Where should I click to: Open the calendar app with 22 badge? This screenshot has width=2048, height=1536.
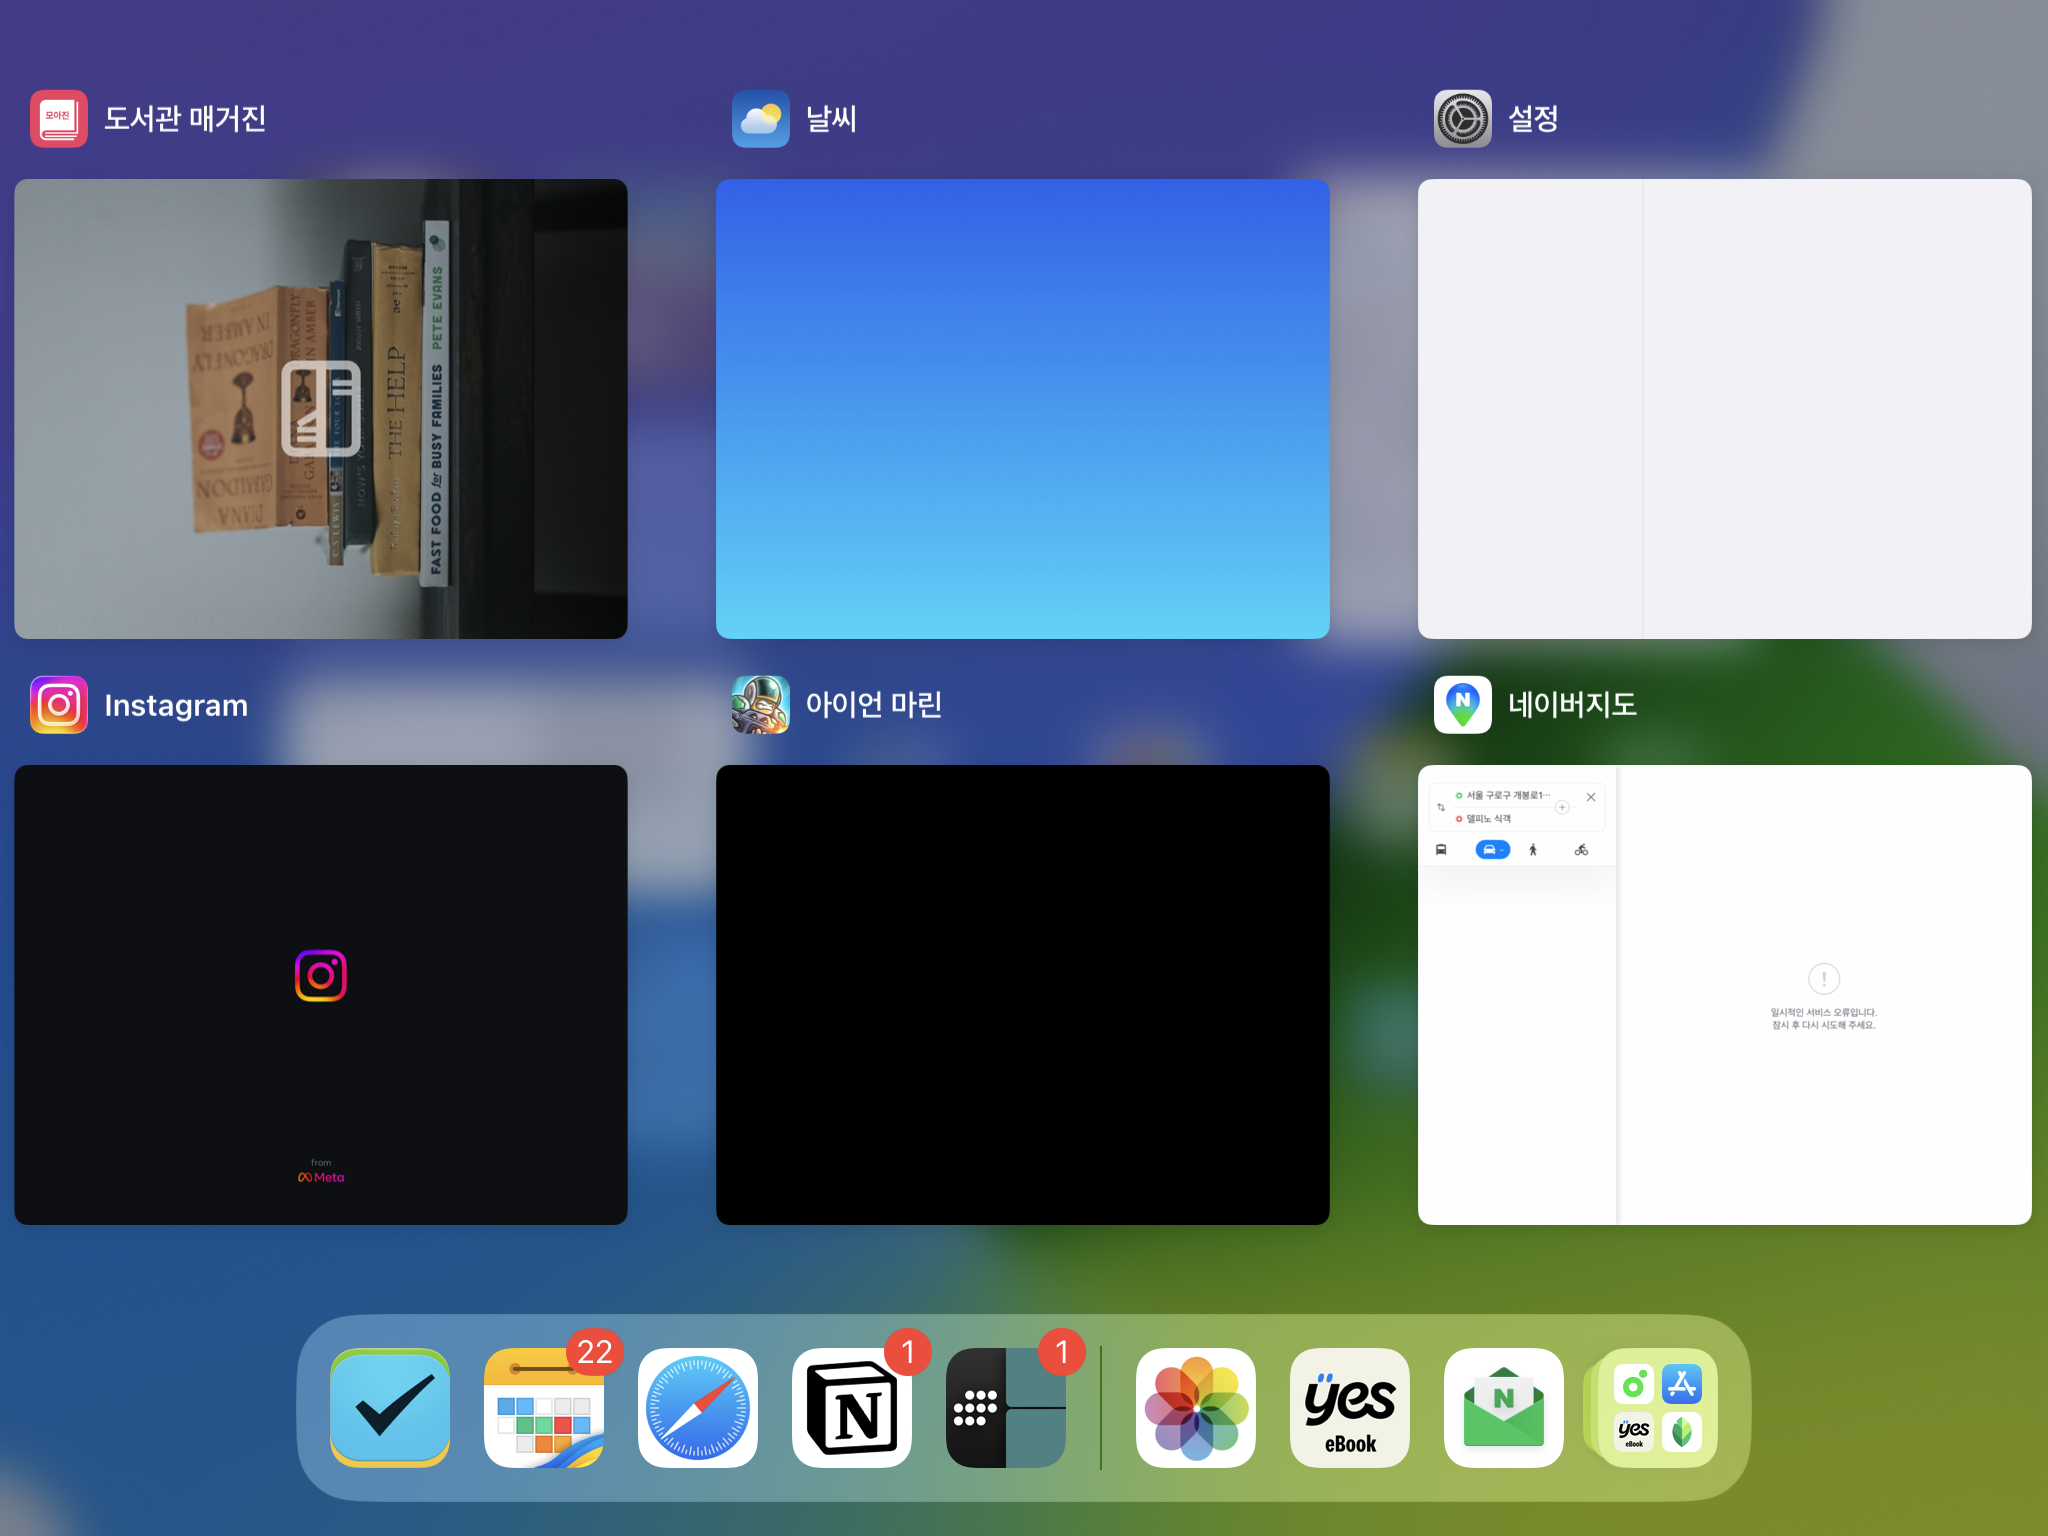[544, 1407]
